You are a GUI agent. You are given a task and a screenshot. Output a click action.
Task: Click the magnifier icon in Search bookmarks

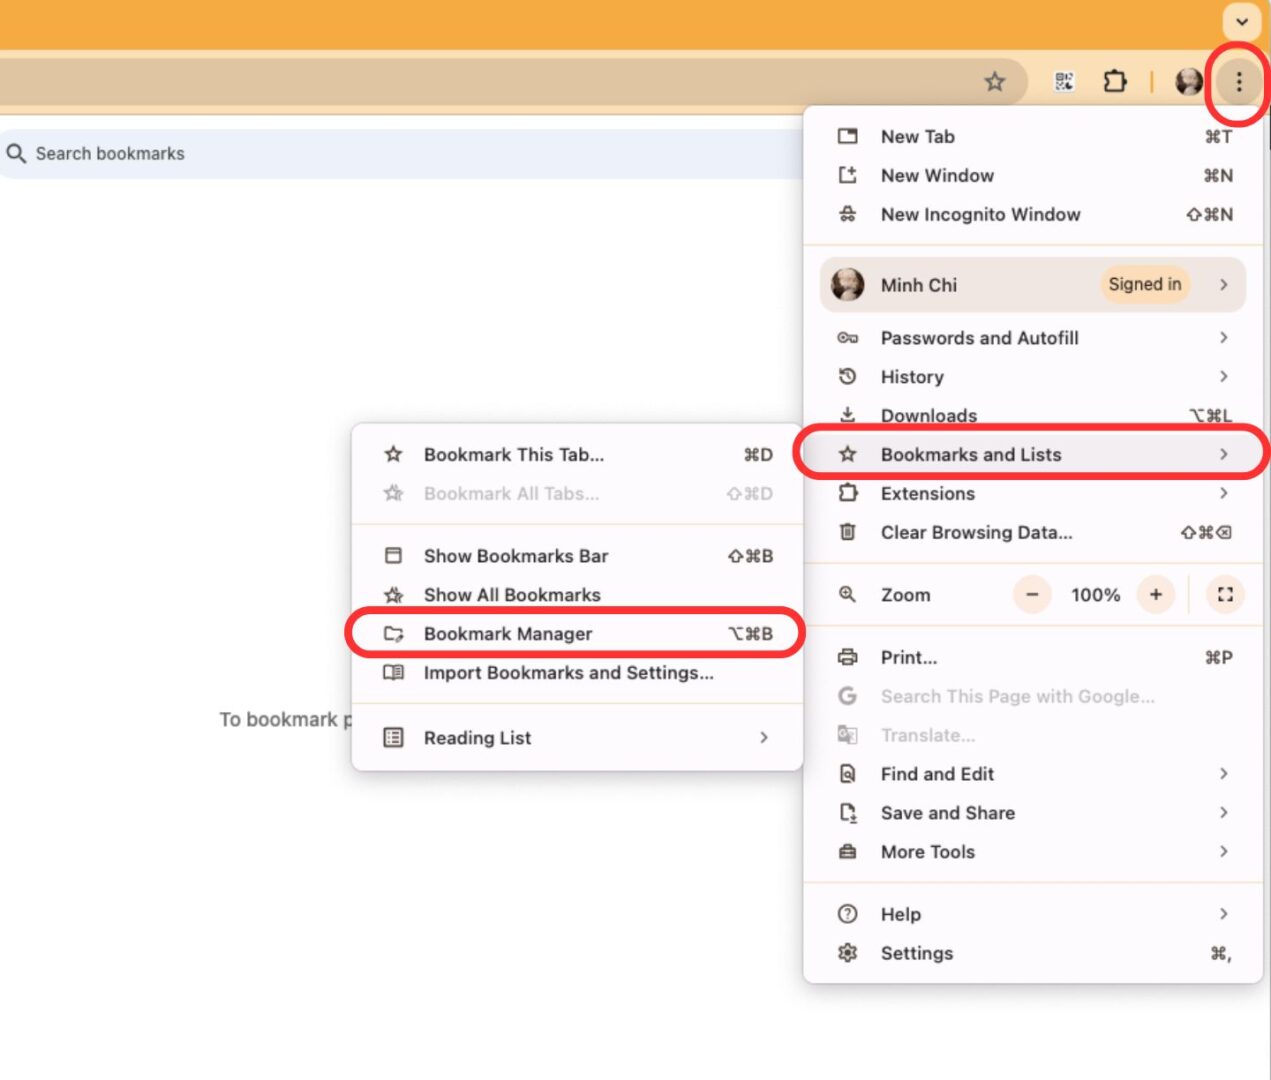(x=16, y=153)
